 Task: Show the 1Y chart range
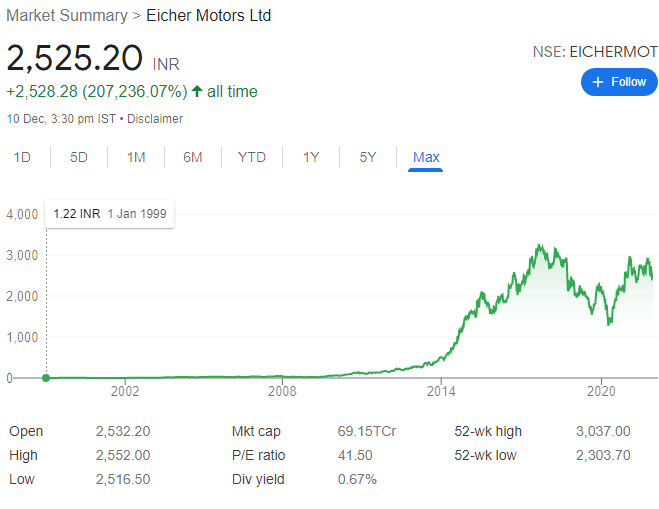[311, 157]
